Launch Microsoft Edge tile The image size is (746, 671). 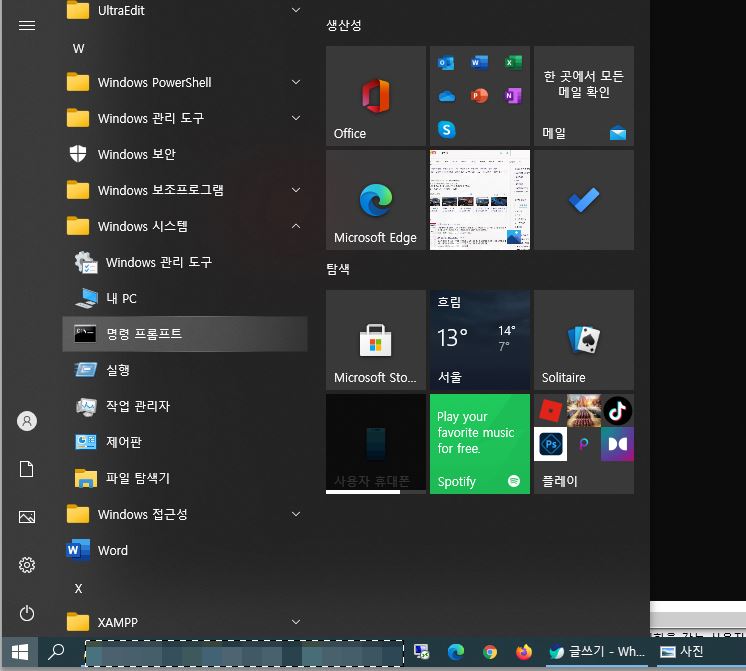(375, 200)
